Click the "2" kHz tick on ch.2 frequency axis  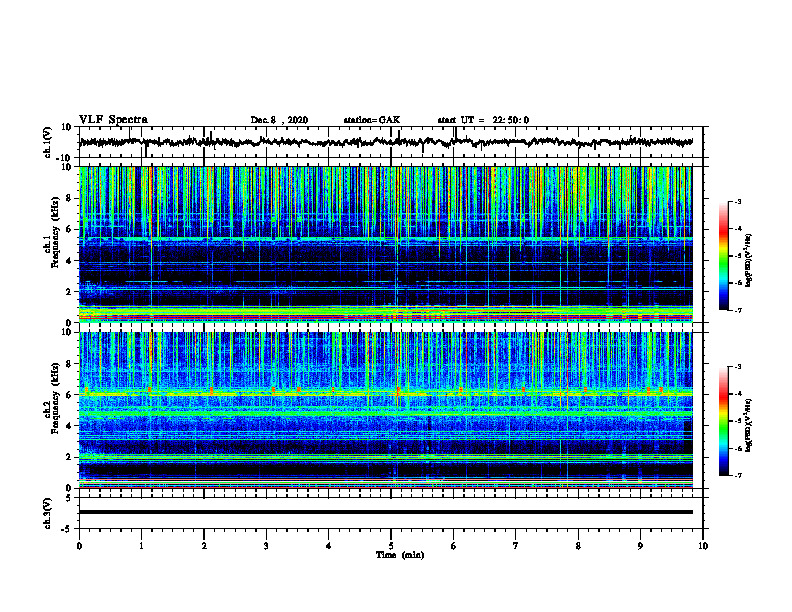click(70, 457)
